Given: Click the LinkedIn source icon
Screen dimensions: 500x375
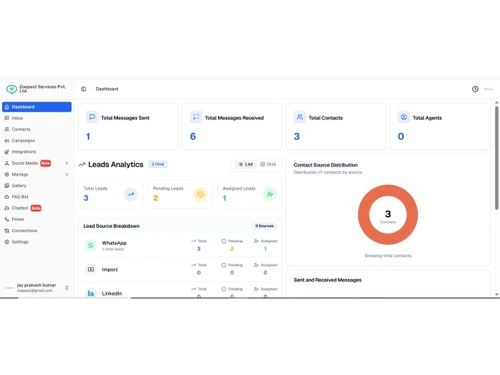Looking at the screenshot, I should click(x=91, y=293).
